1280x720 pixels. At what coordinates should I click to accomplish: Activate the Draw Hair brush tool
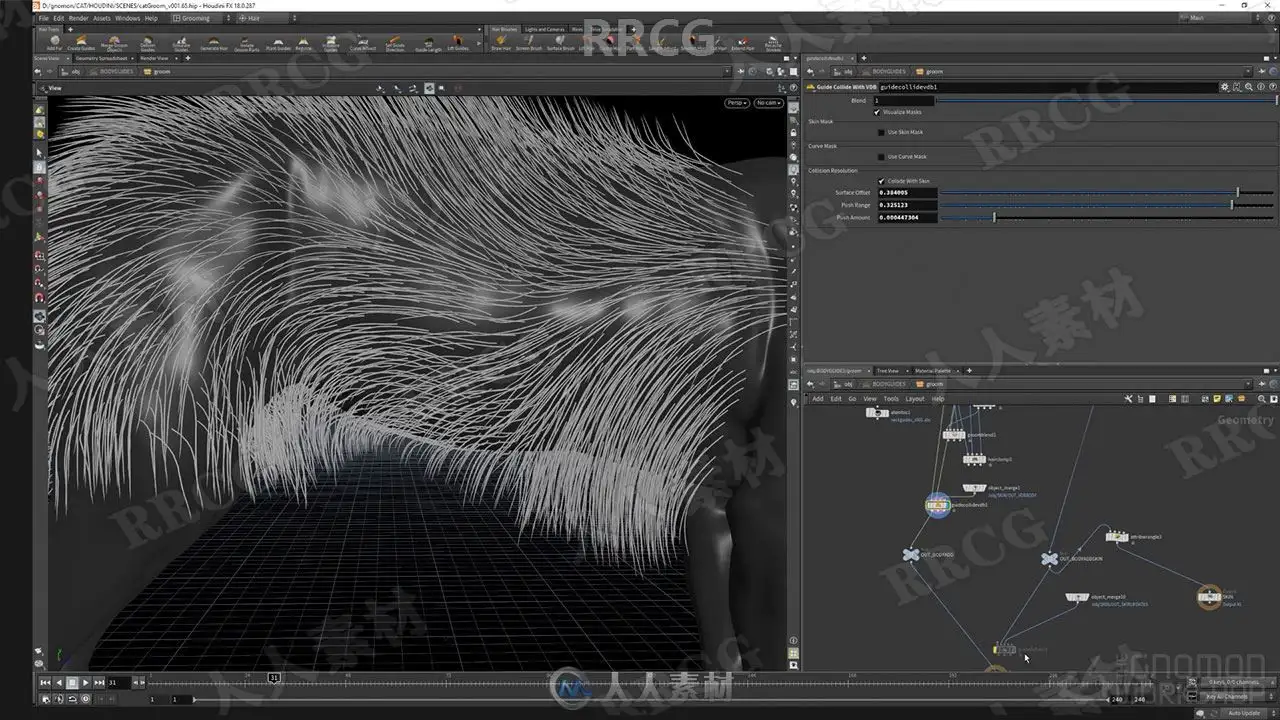coord(500,43)
